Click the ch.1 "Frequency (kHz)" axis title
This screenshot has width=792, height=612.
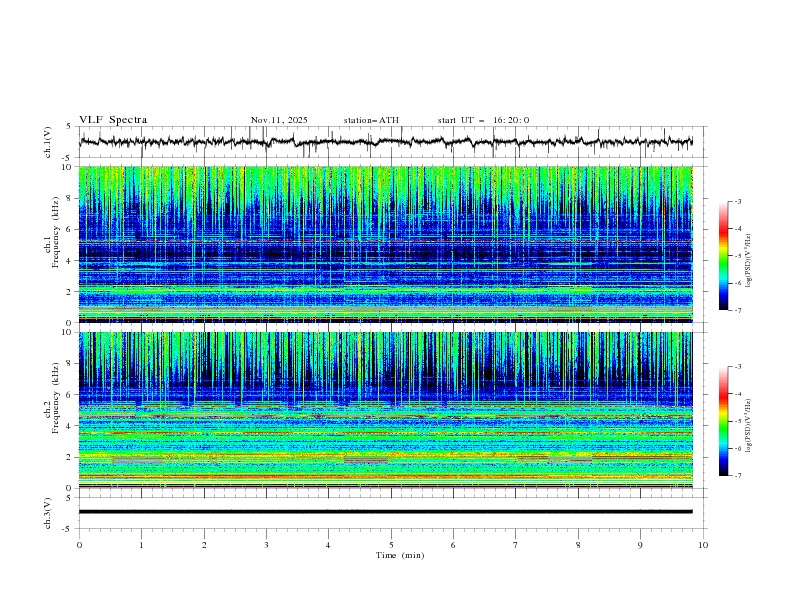click(x=56, y=232)
